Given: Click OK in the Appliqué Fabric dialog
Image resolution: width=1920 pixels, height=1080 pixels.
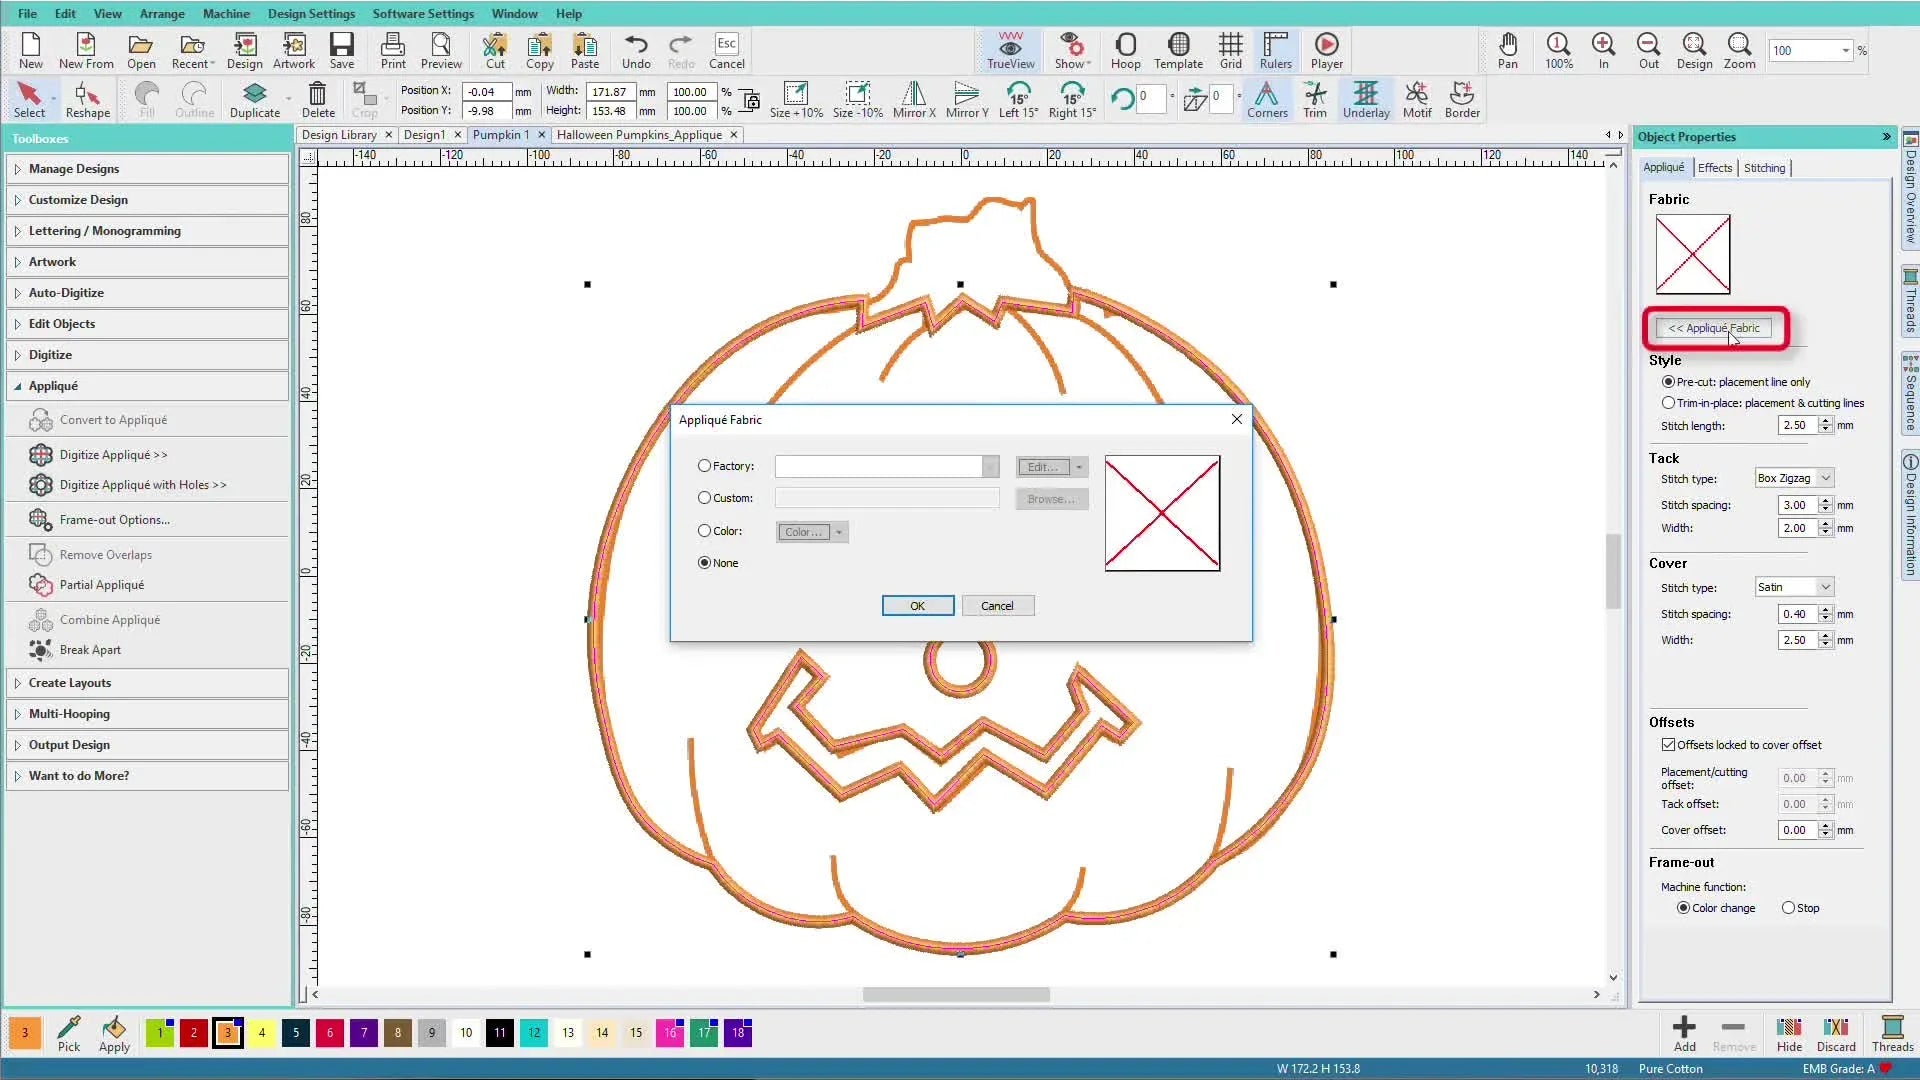Looking at the screenshot, I should point(917,605).
